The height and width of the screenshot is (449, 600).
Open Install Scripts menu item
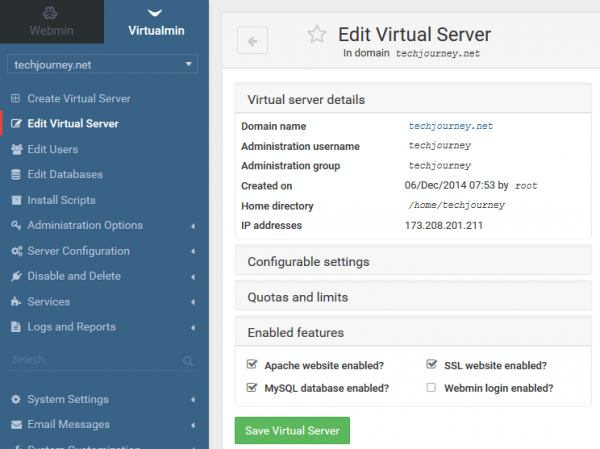[x=61, y=200]
